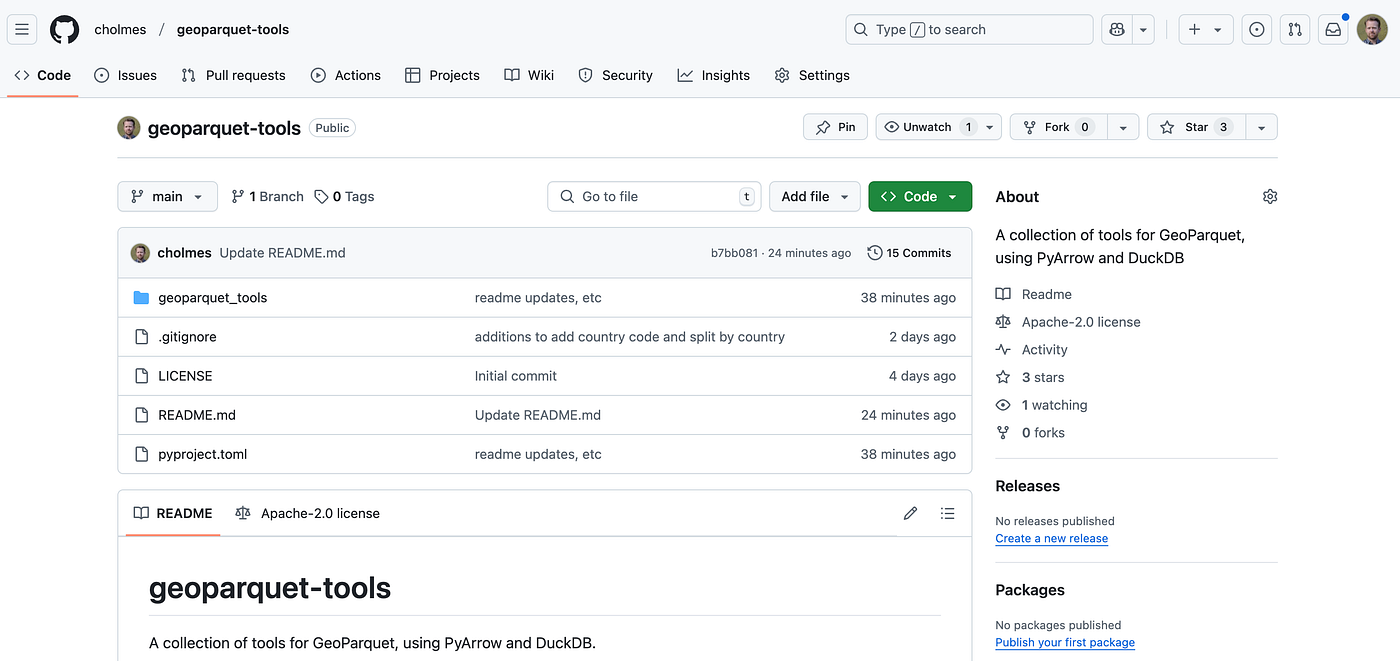Screen dimensions: 1400x661
Task: Open the Insights tab
Action: 714,75
